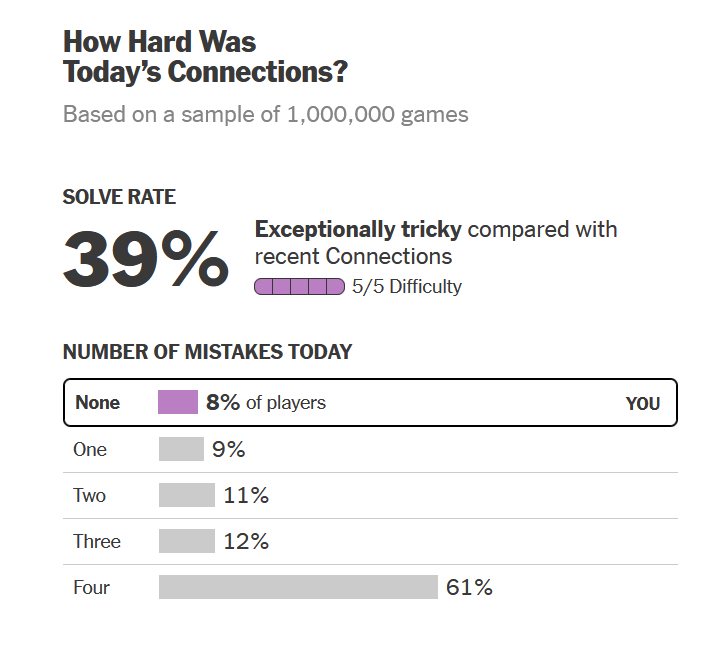This screenshot has height=647, width=728.
Task: Click the 61% value for Four
Action: (x=469, y=587)
